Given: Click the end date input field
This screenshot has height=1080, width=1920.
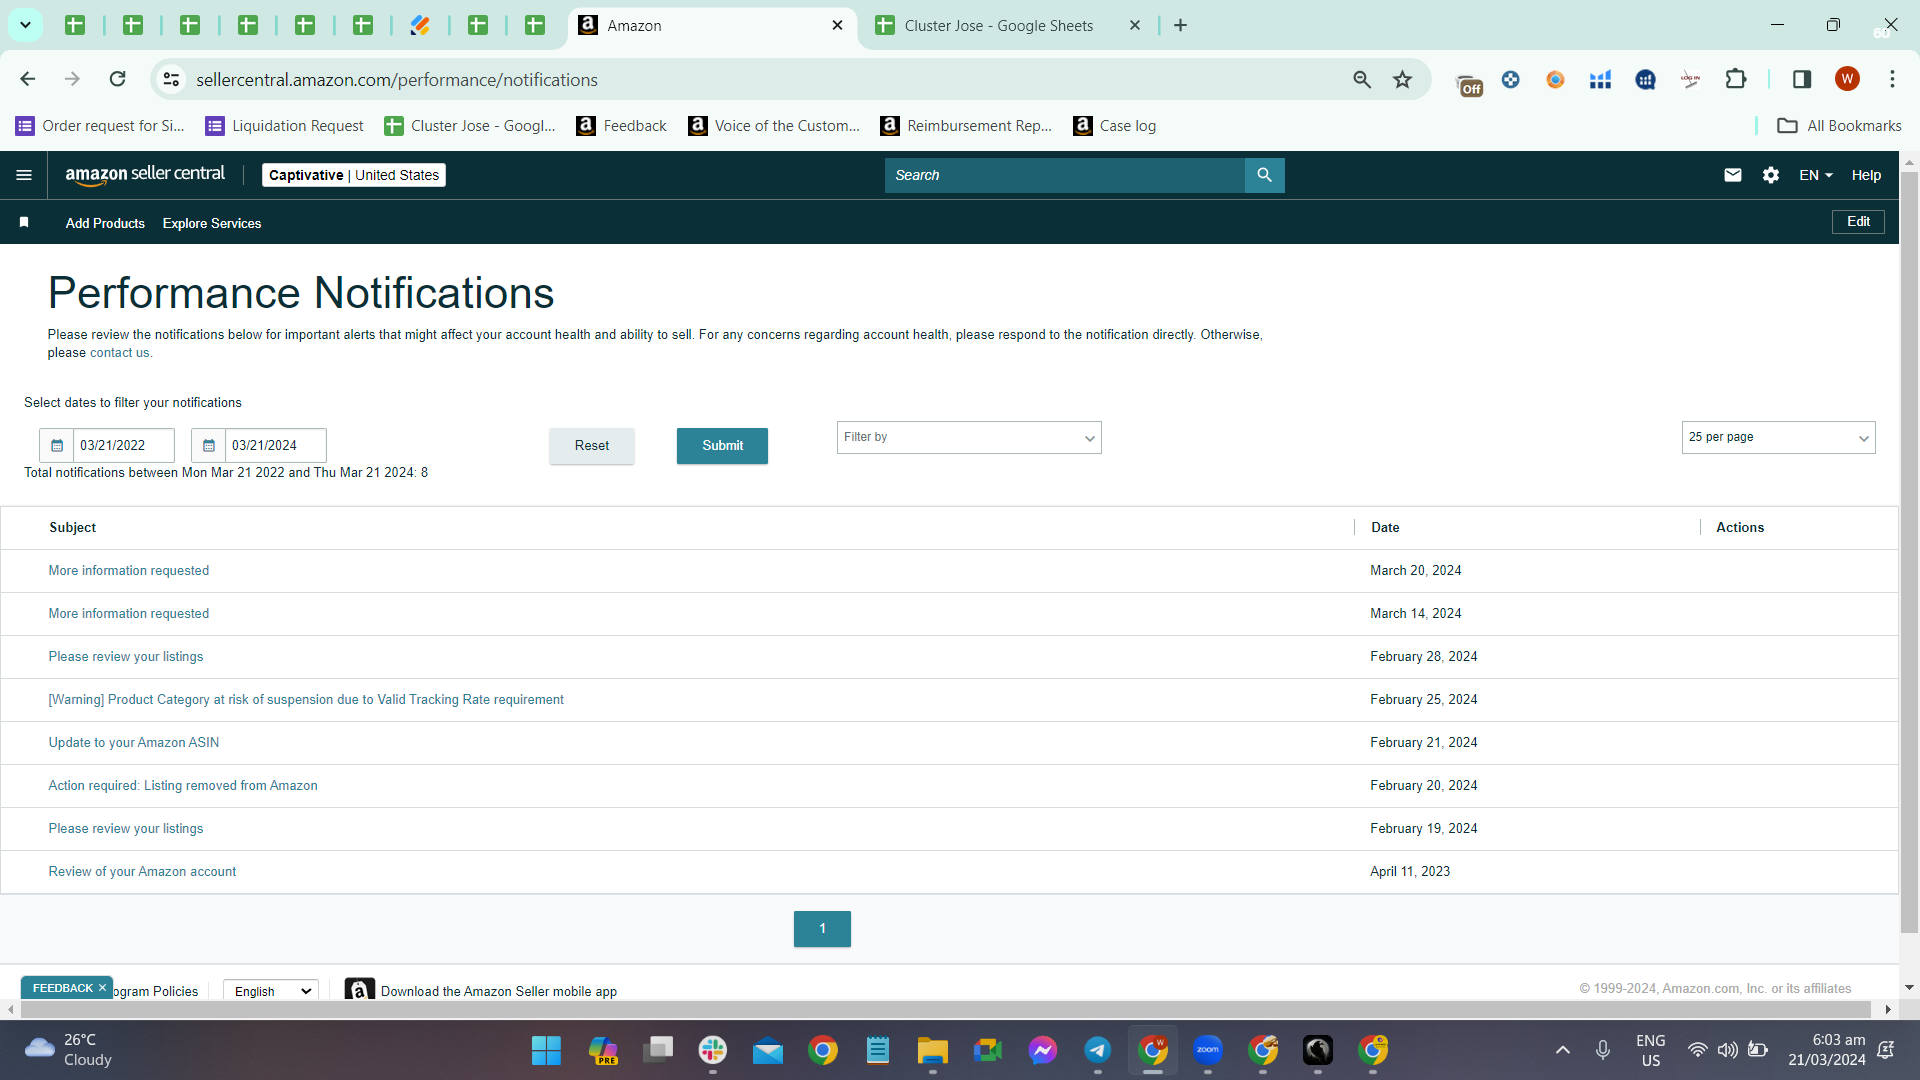Looking at the screenshot, I should point(276,446).
